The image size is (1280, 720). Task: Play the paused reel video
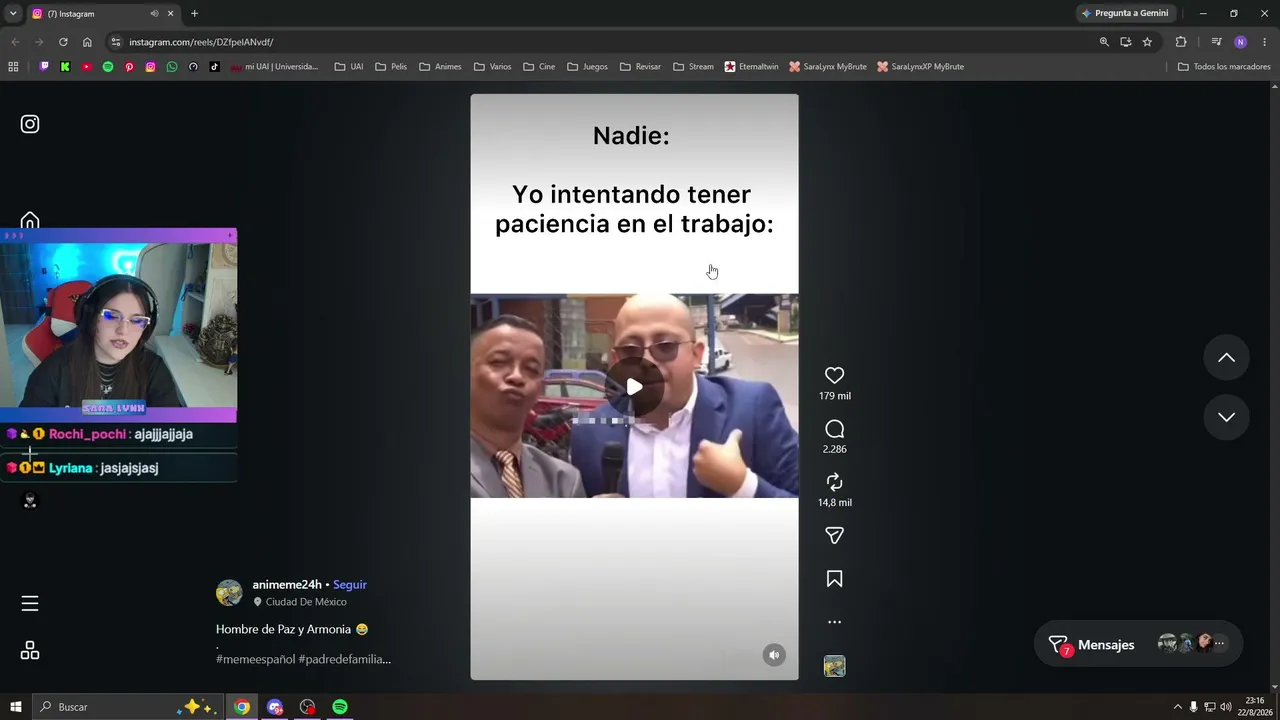pyautogui.click(x=634, y=387)
